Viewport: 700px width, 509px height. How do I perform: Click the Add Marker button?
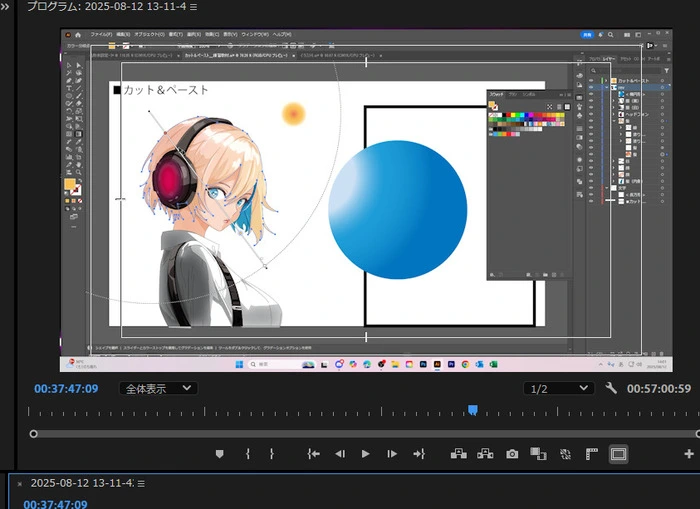tap(219, 454)
